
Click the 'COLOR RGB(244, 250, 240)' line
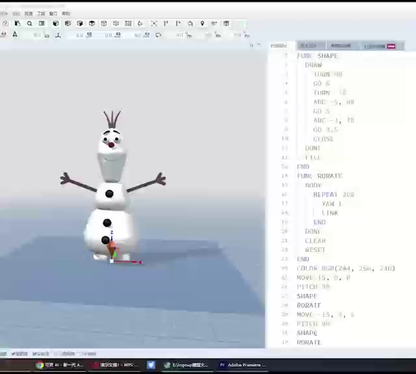pyautogui.click(x=346, y=268)
